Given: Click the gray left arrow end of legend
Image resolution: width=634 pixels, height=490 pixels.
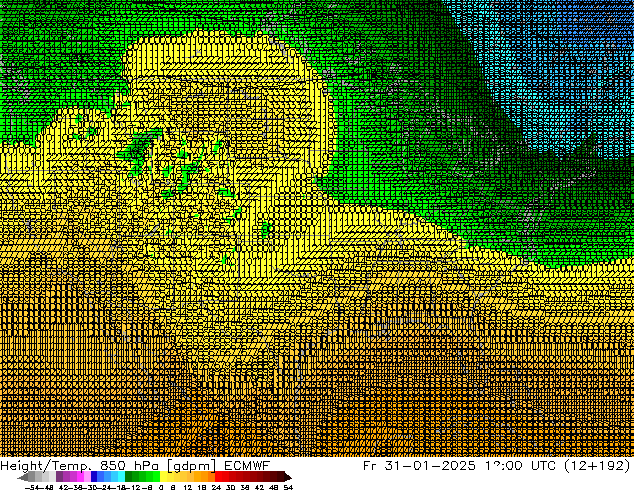Looking at the screenshot, I should (22, 477).
